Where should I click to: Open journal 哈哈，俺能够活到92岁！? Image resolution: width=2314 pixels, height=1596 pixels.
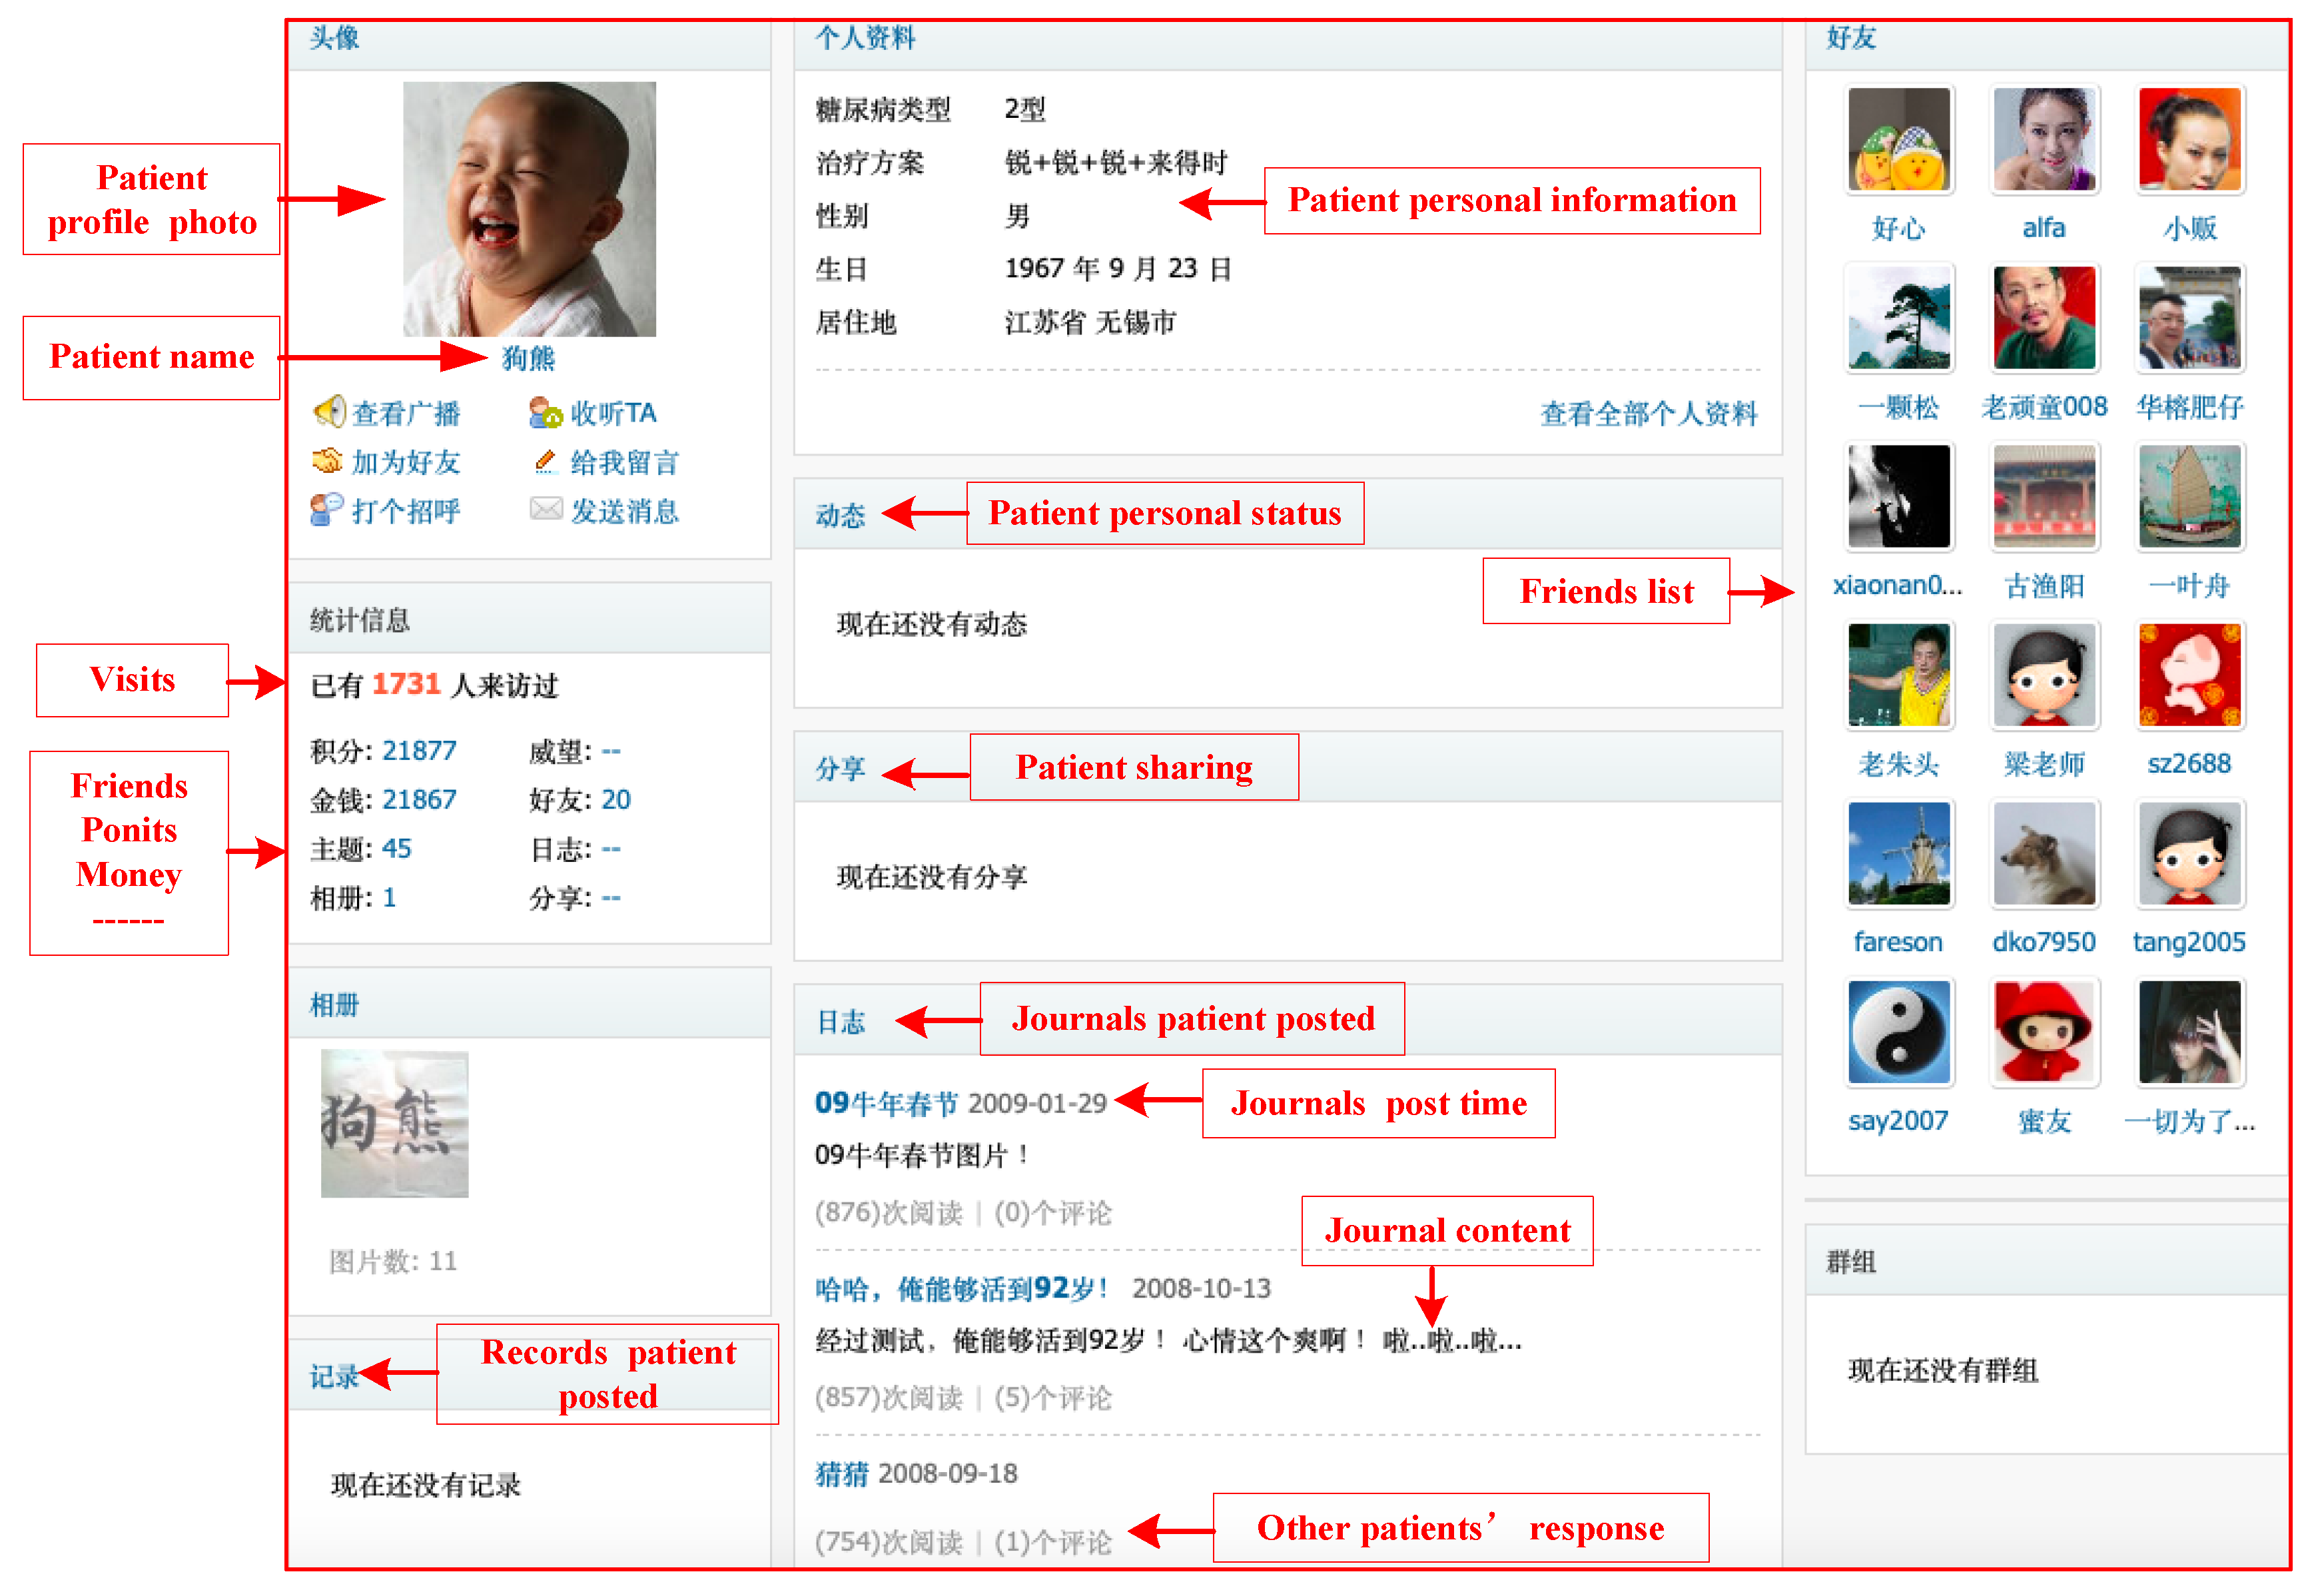[961, 1288]
